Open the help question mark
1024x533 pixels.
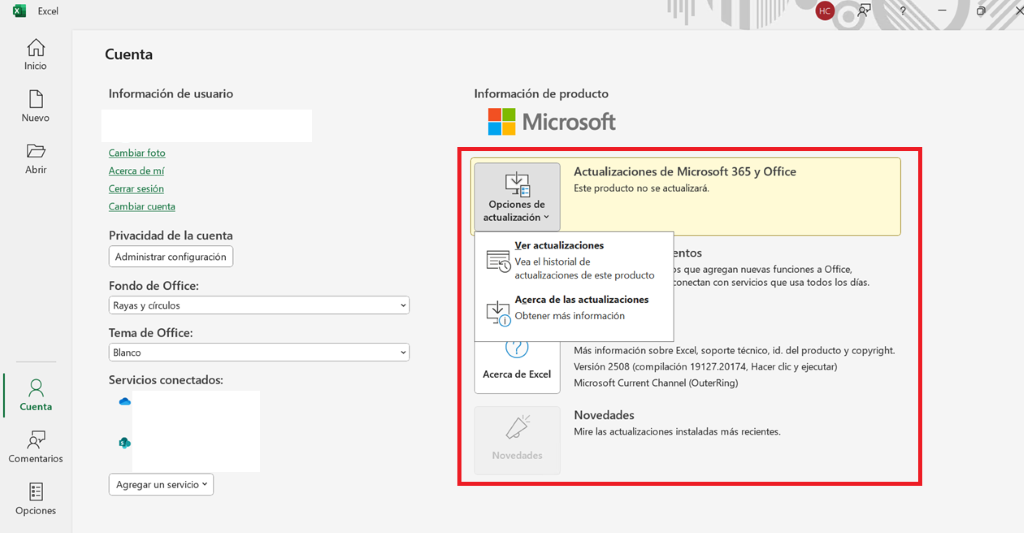(x=903, y=10)
